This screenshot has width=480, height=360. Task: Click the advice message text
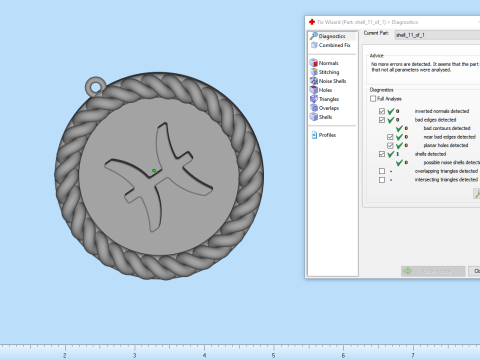tap(425, 67)
